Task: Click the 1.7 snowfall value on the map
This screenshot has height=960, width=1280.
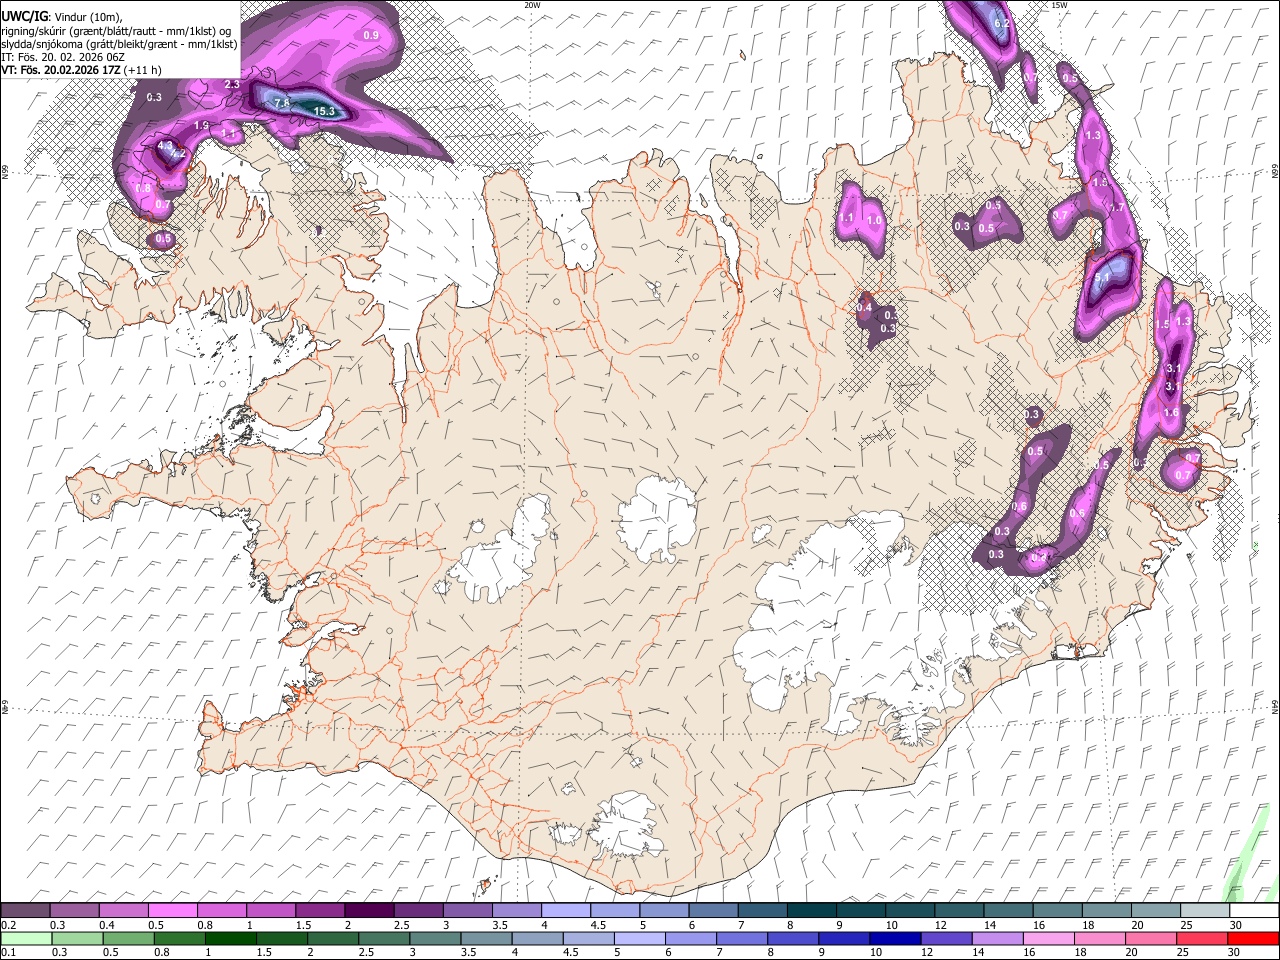Action: pos(1118,207)
